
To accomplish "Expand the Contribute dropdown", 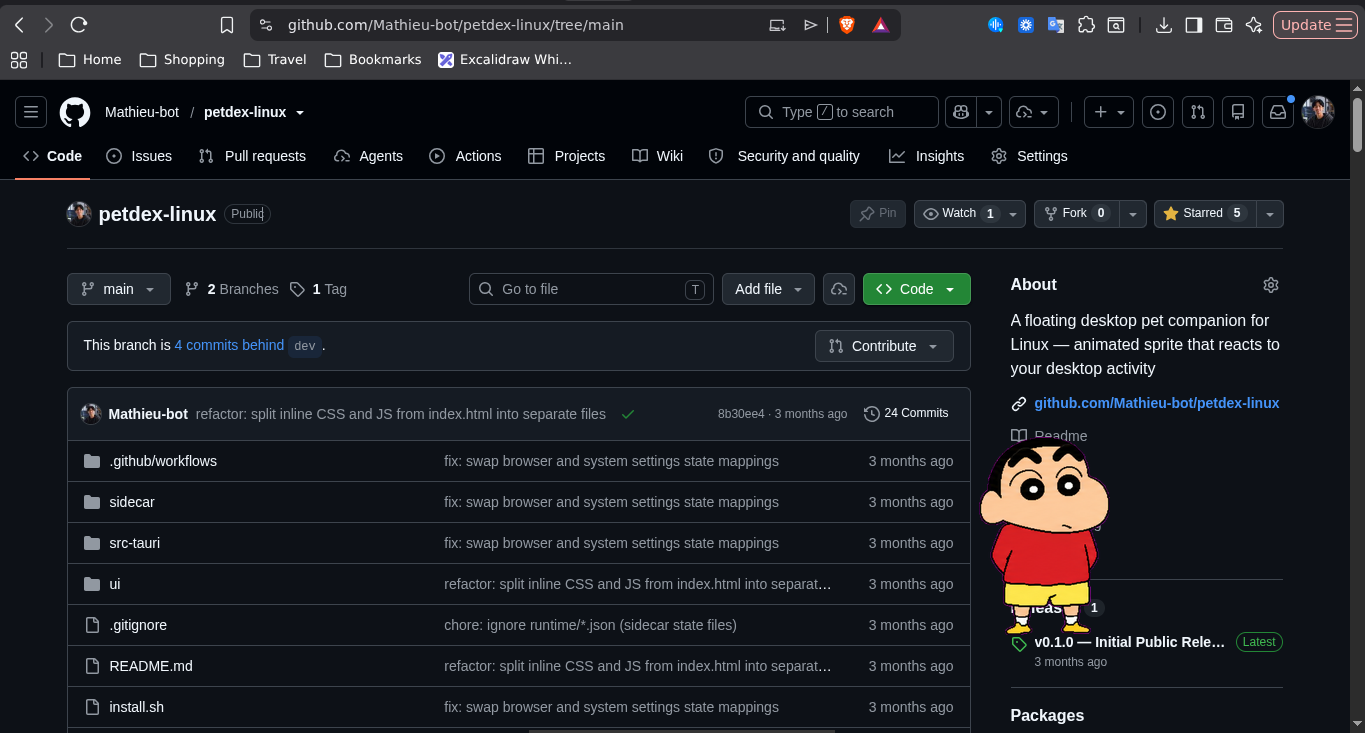I will (884, 346).
